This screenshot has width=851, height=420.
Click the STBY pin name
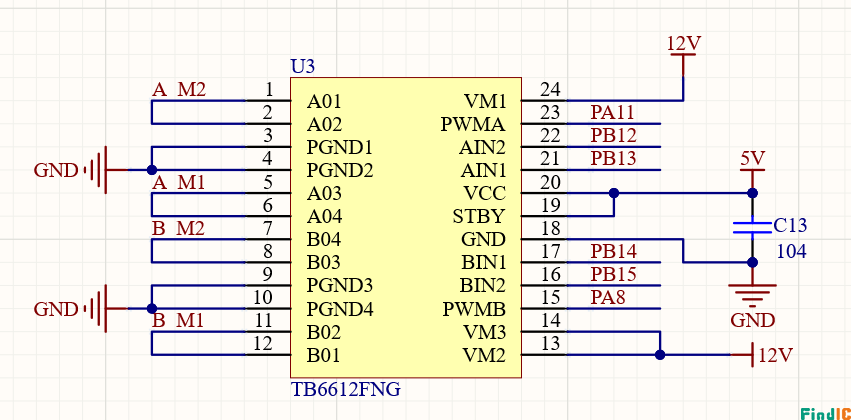[x=479, y=217]
